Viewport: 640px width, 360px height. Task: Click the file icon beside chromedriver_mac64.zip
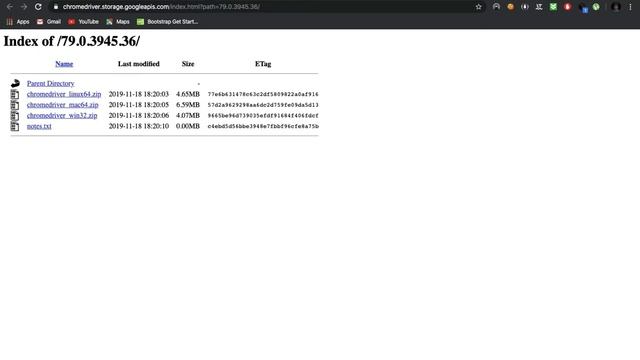pos(15,105)
